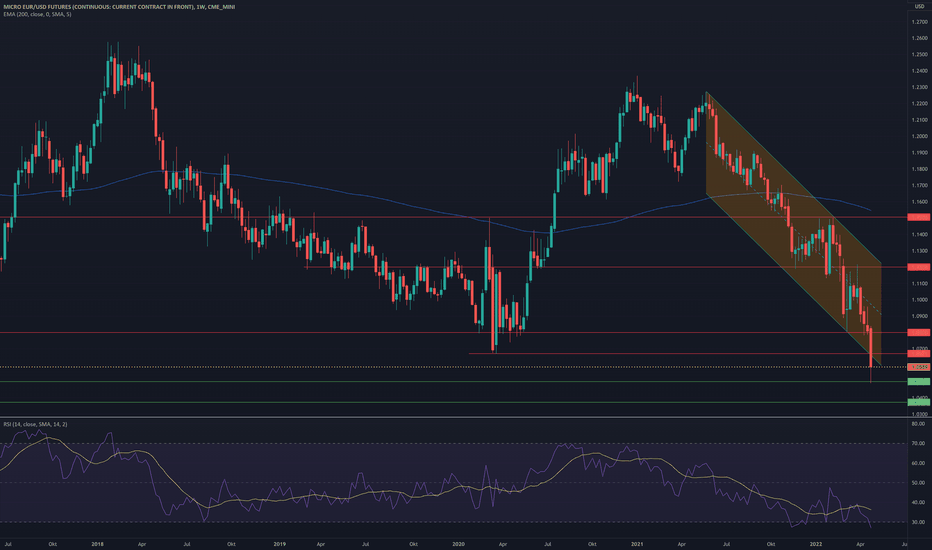Screen dimensions: 932x550
Task: Click the 50.00 RSI scale label
Action: [918, 483]
